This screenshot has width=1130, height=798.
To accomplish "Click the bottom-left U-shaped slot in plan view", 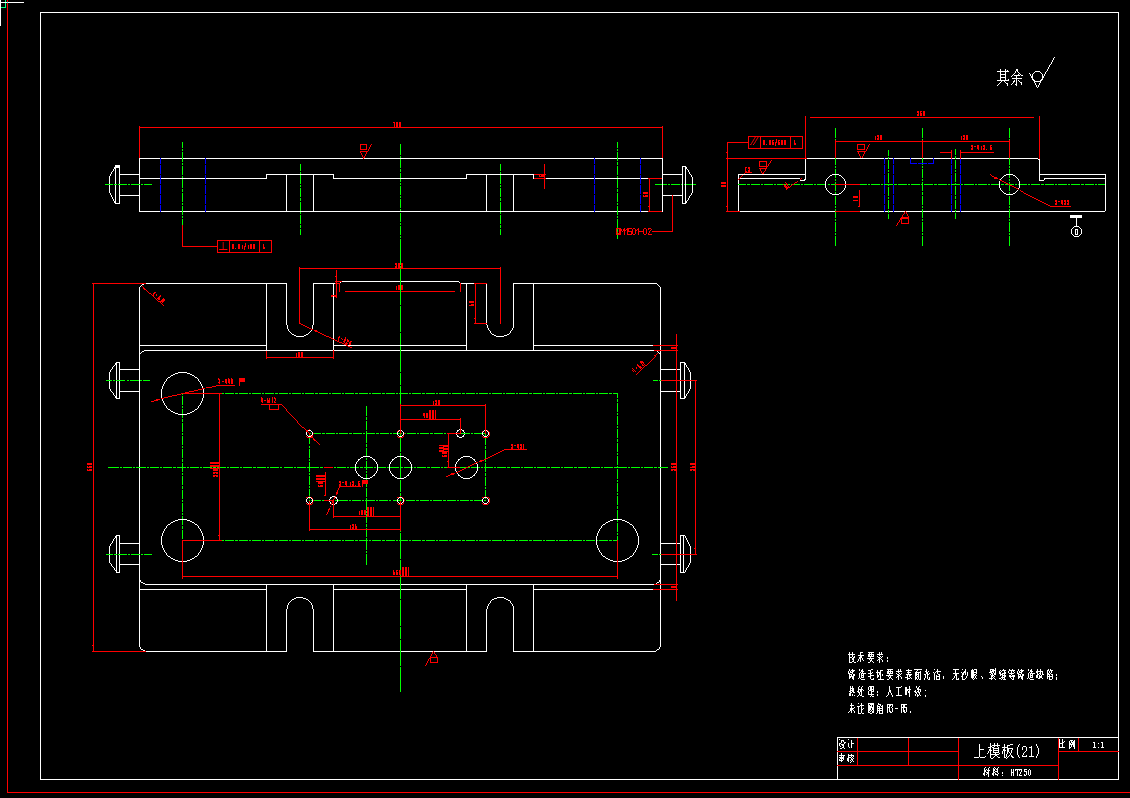I will (x=300, y=624).
